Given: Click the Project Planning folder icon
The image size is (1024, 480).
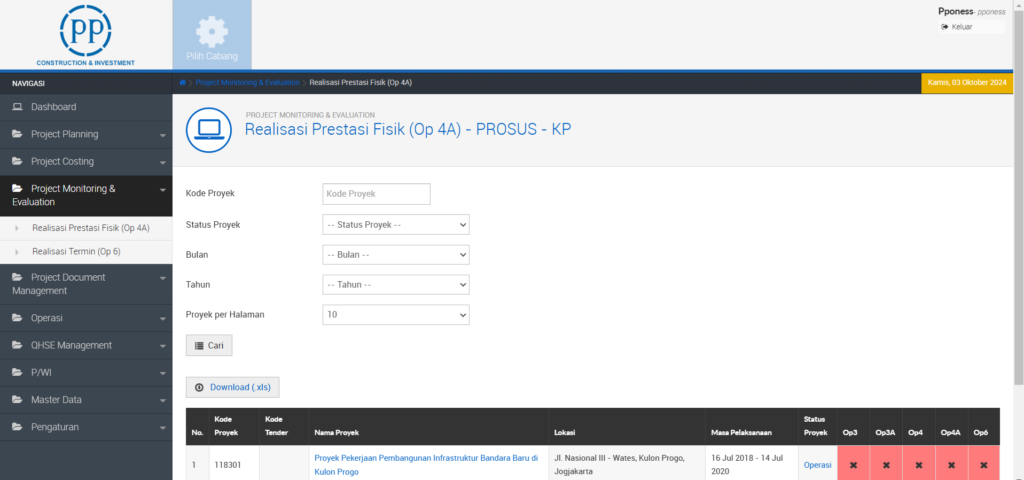Looking at the screenshot, I should coord(17,134).
